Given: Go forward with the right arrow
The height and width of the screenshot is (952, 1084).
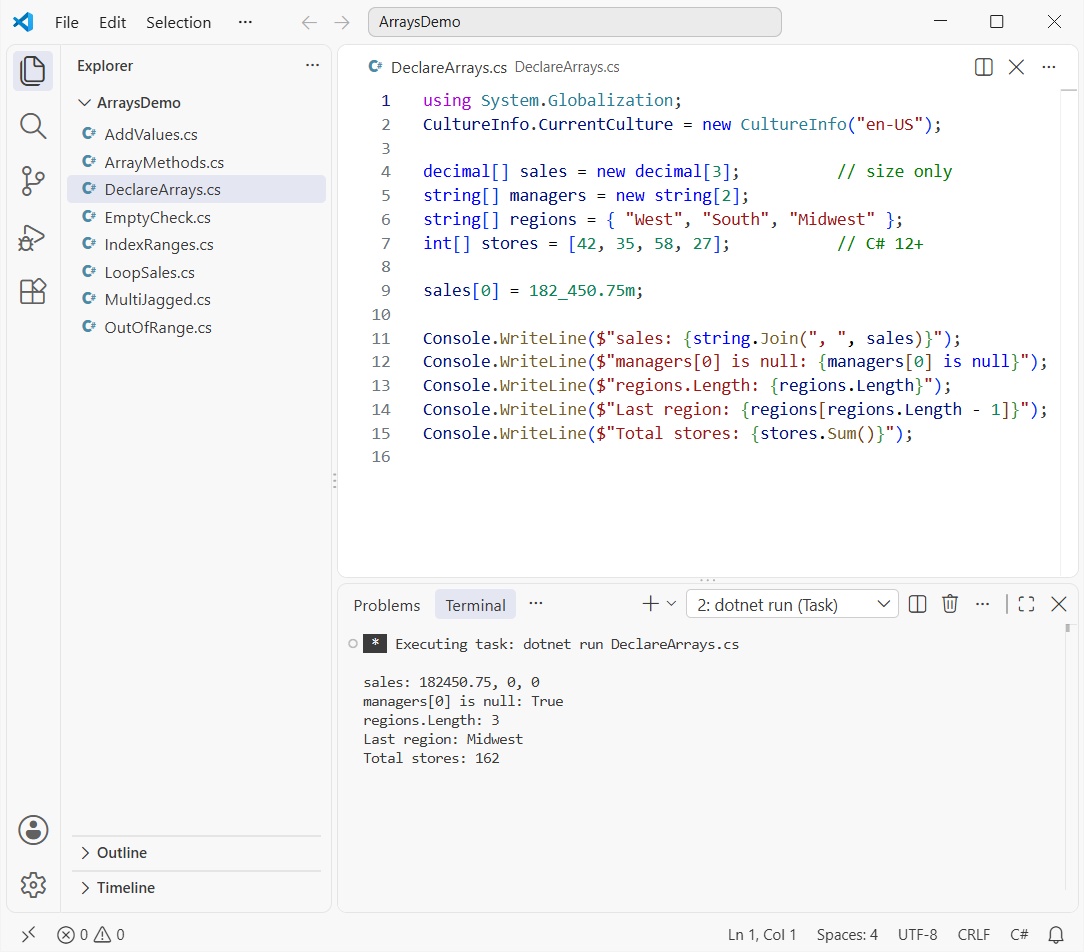Looking at the screenshot, I should coord(342,23).
